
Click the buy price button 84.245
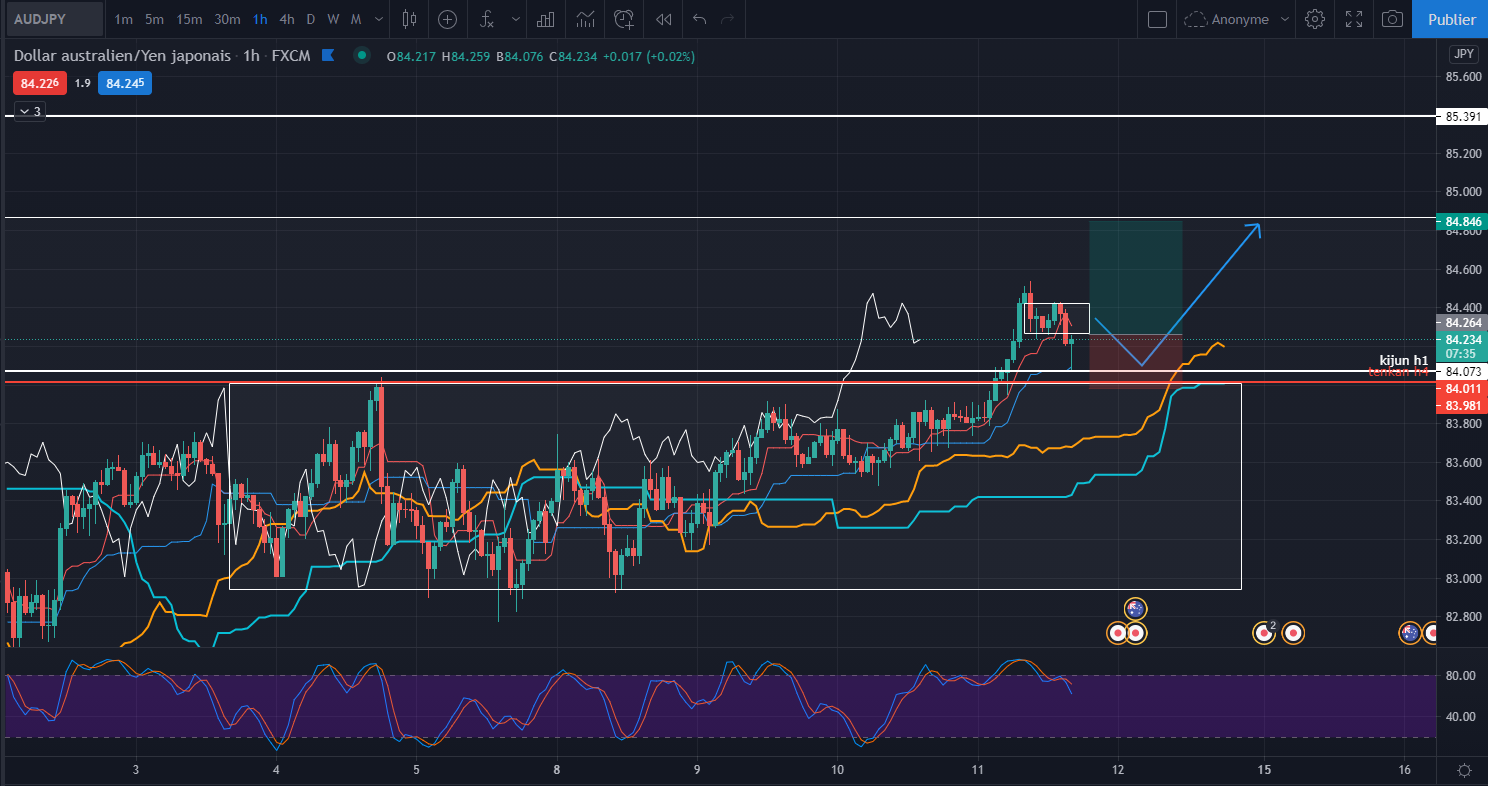(x=125, y=84)
